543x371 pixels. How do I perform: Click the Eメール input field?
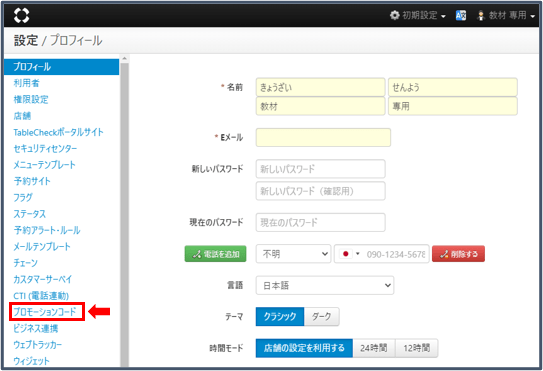click(323, 138)
